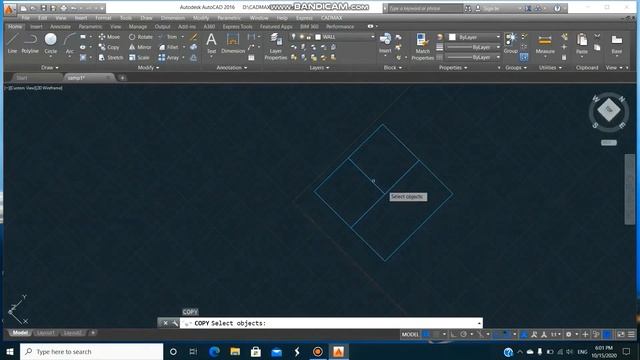Click the Erase icon in Modify panel
The height and width of the screenshot is (360, 640).
click(x=194, y=37)
